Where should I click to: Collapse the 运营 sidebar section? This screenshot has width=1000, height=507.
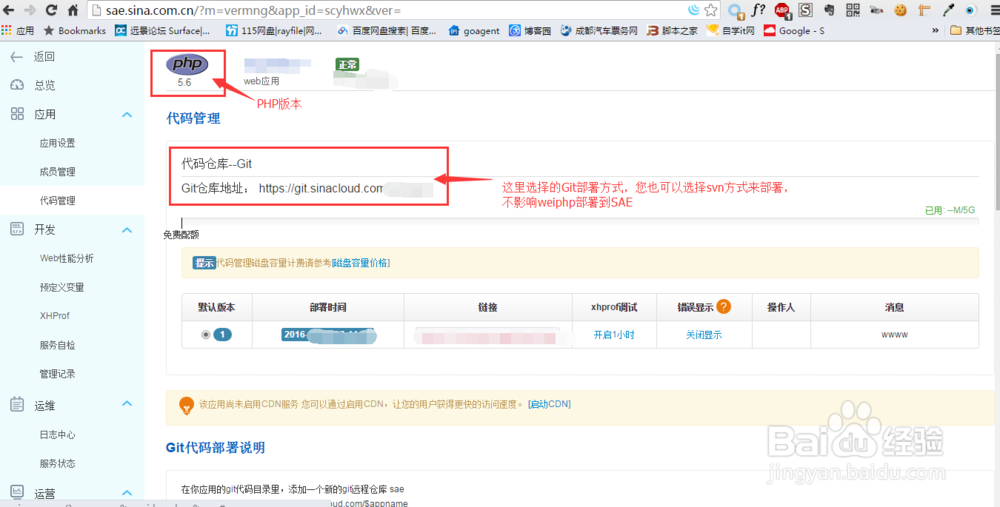[127, 493]
